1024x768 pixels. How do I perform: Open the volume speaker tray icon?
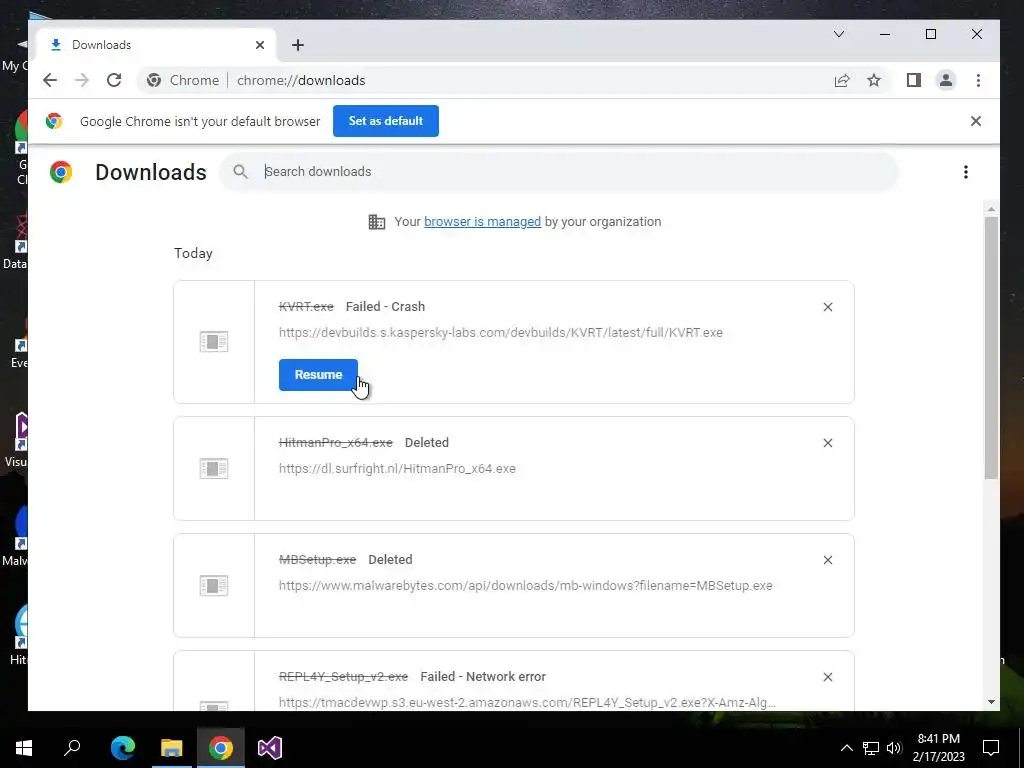894,748
